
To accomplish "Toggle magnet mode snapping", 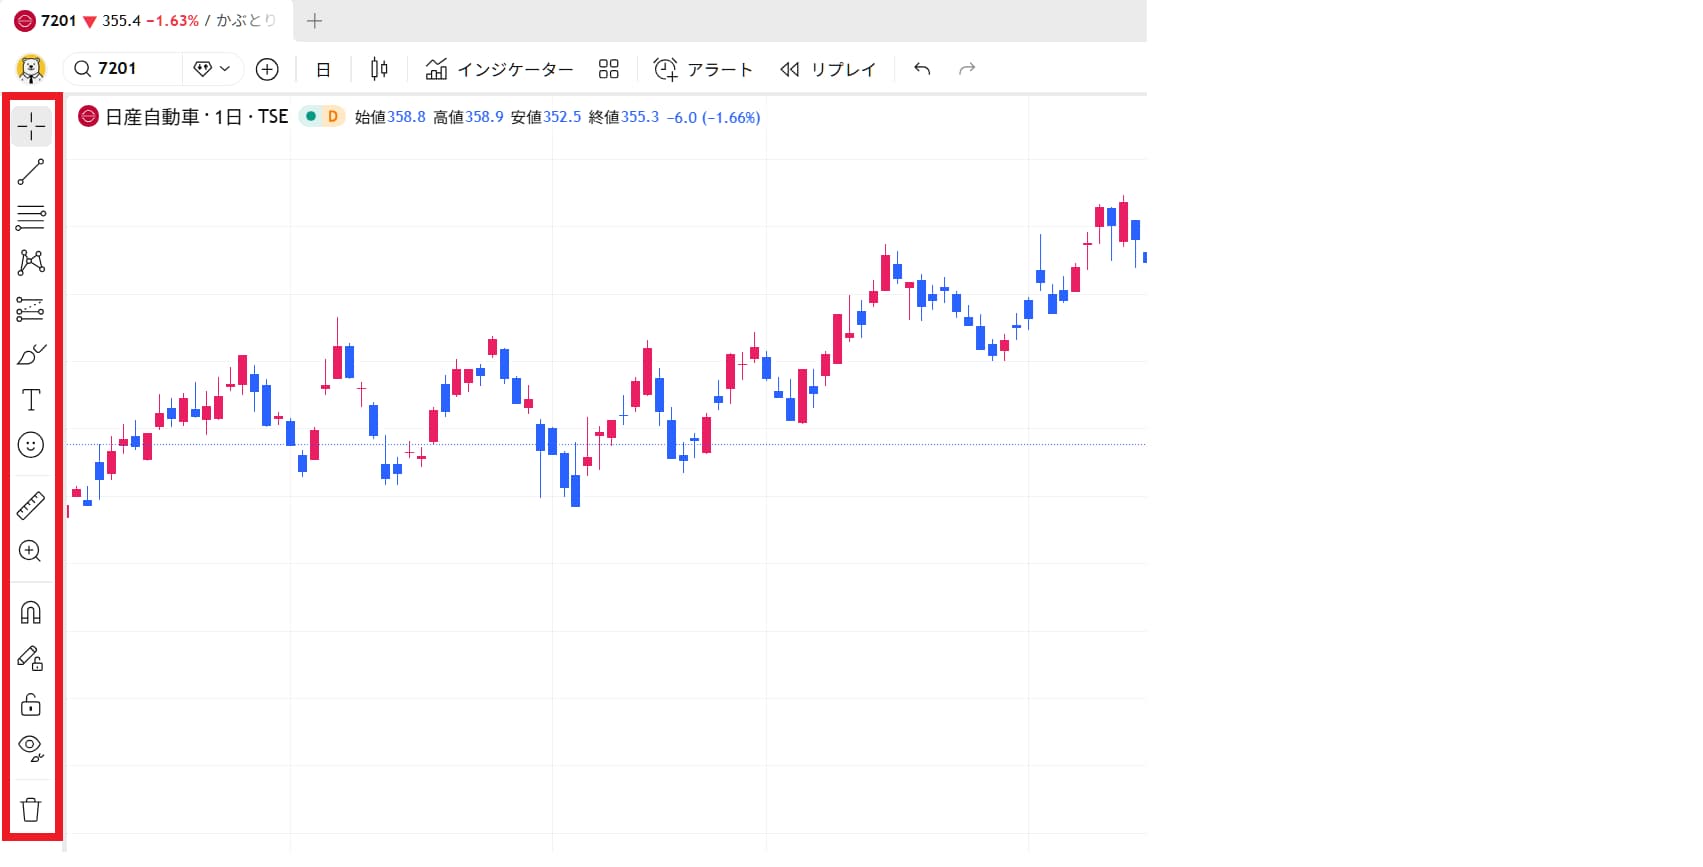I will (x=31, y=612).
